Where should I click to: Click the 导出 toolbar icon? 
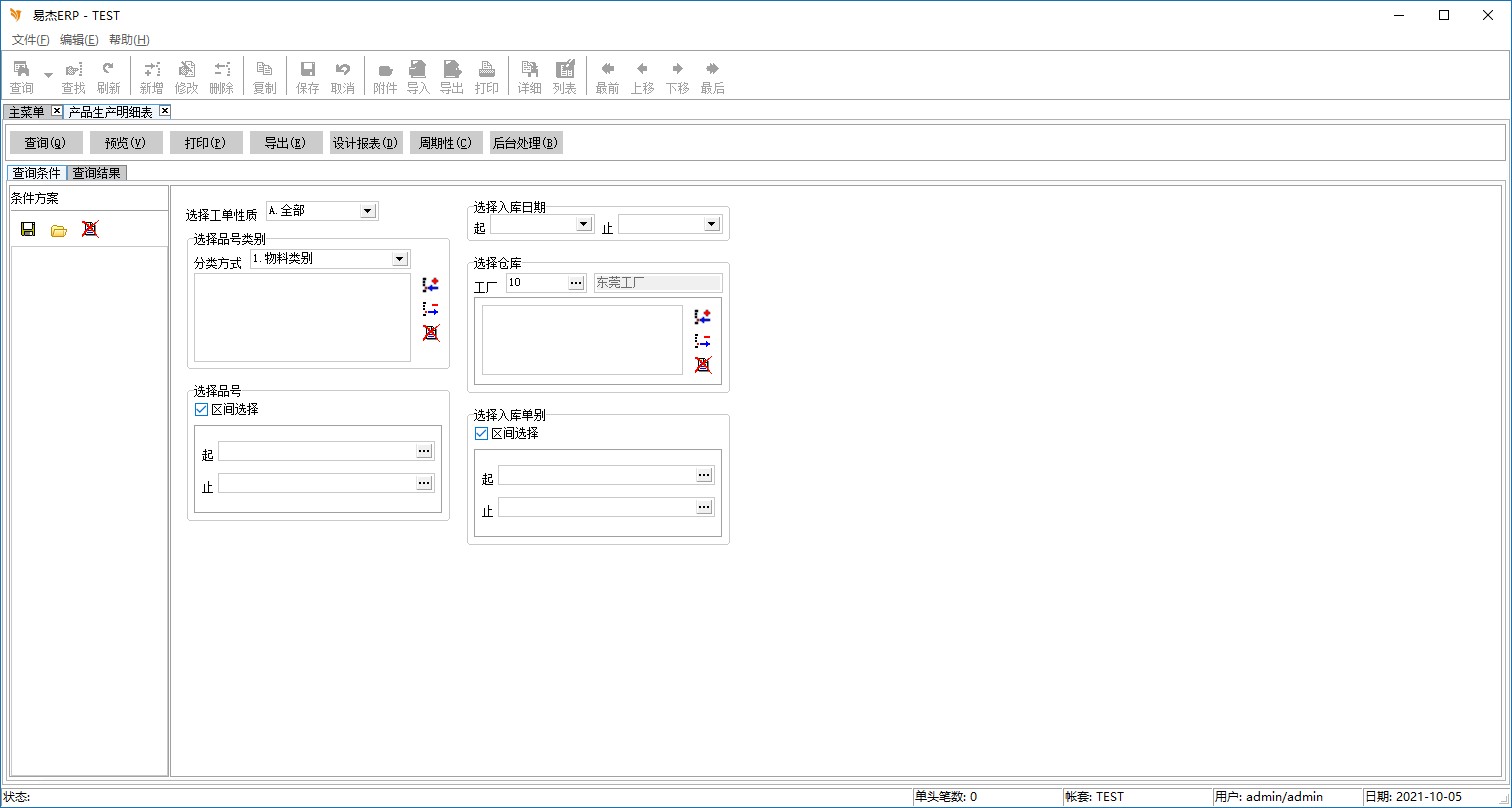452,77
